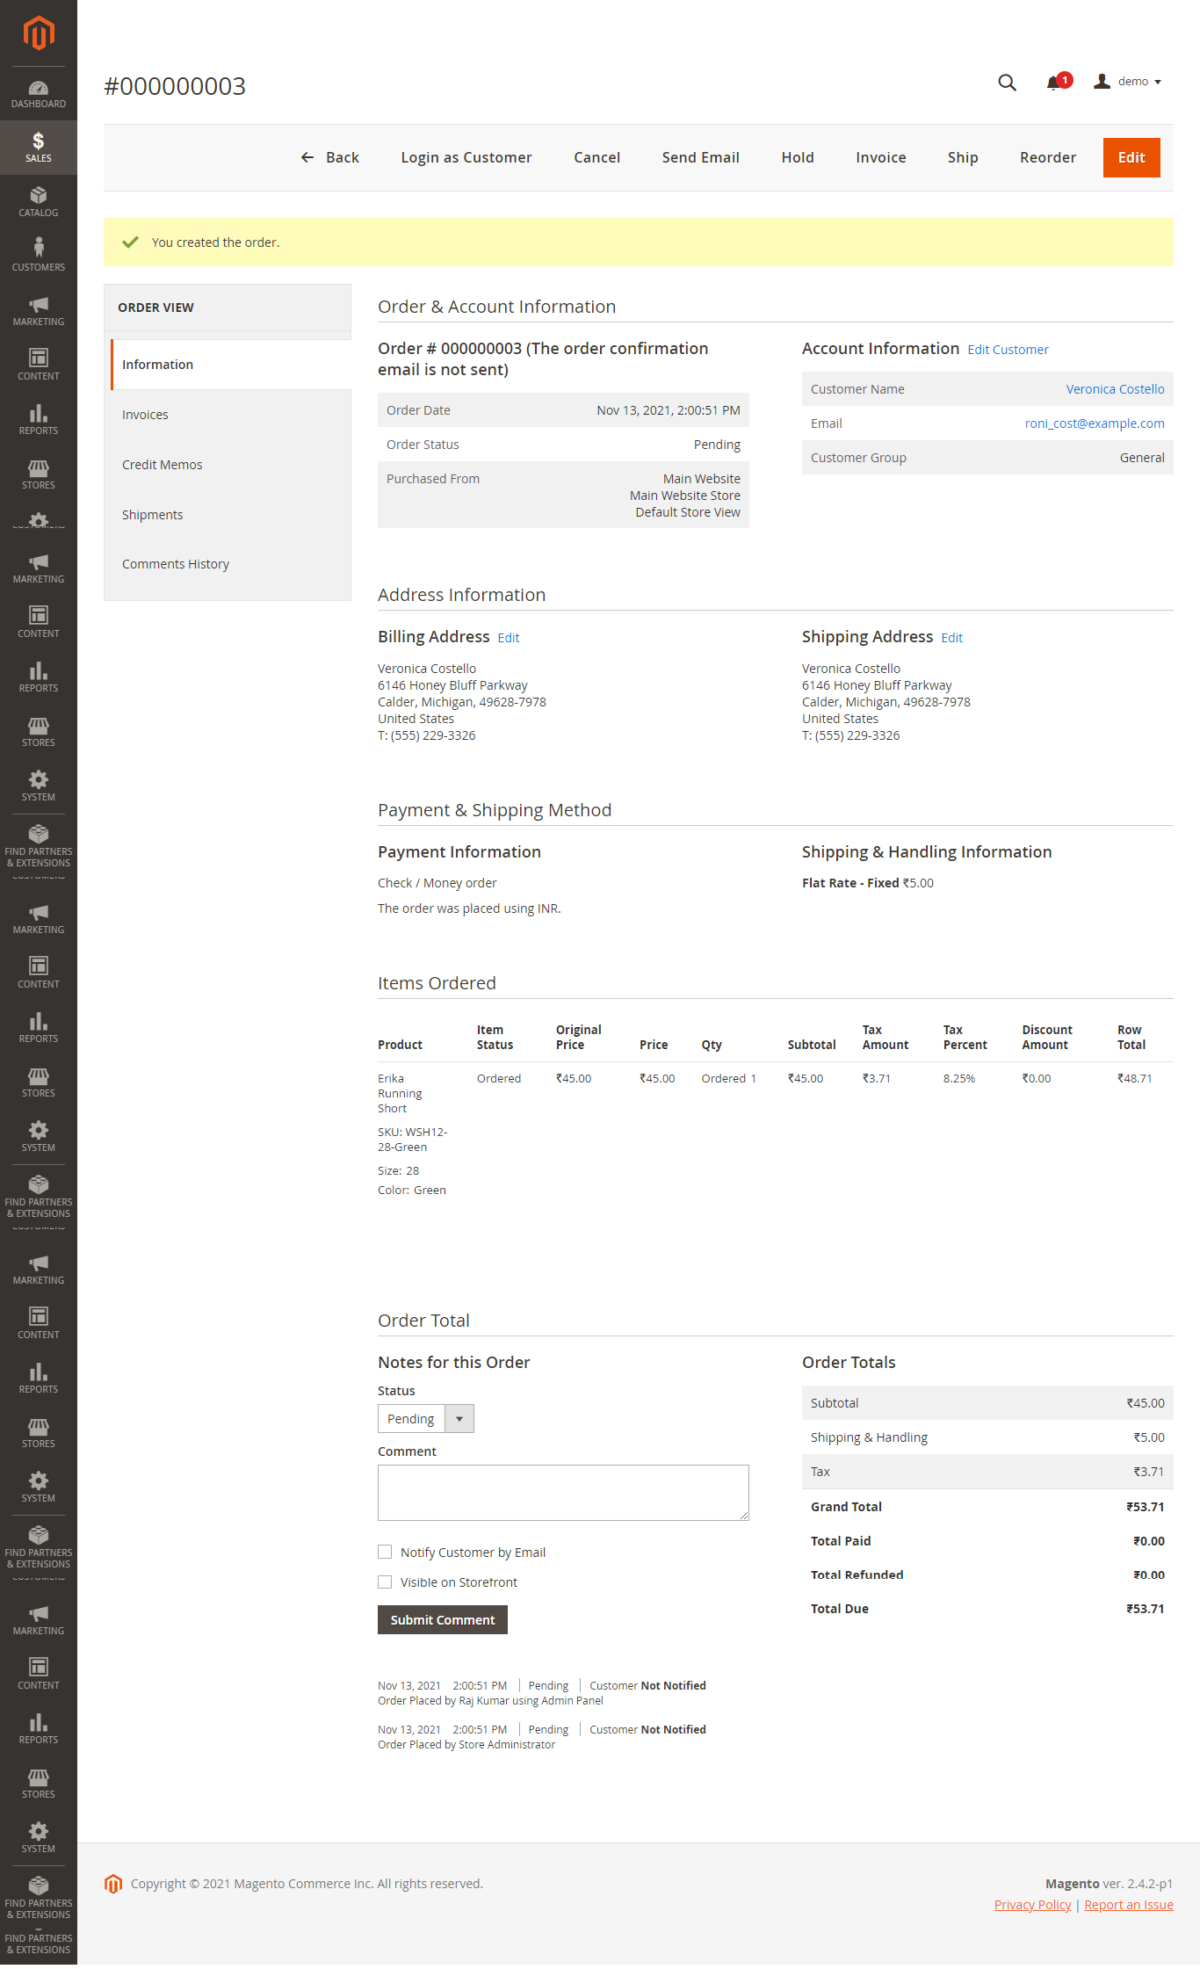The image size is (1200, 1969).
Task: Click the Tax Amount column header
Action: pyautogui.click(x=886, y=1037)
